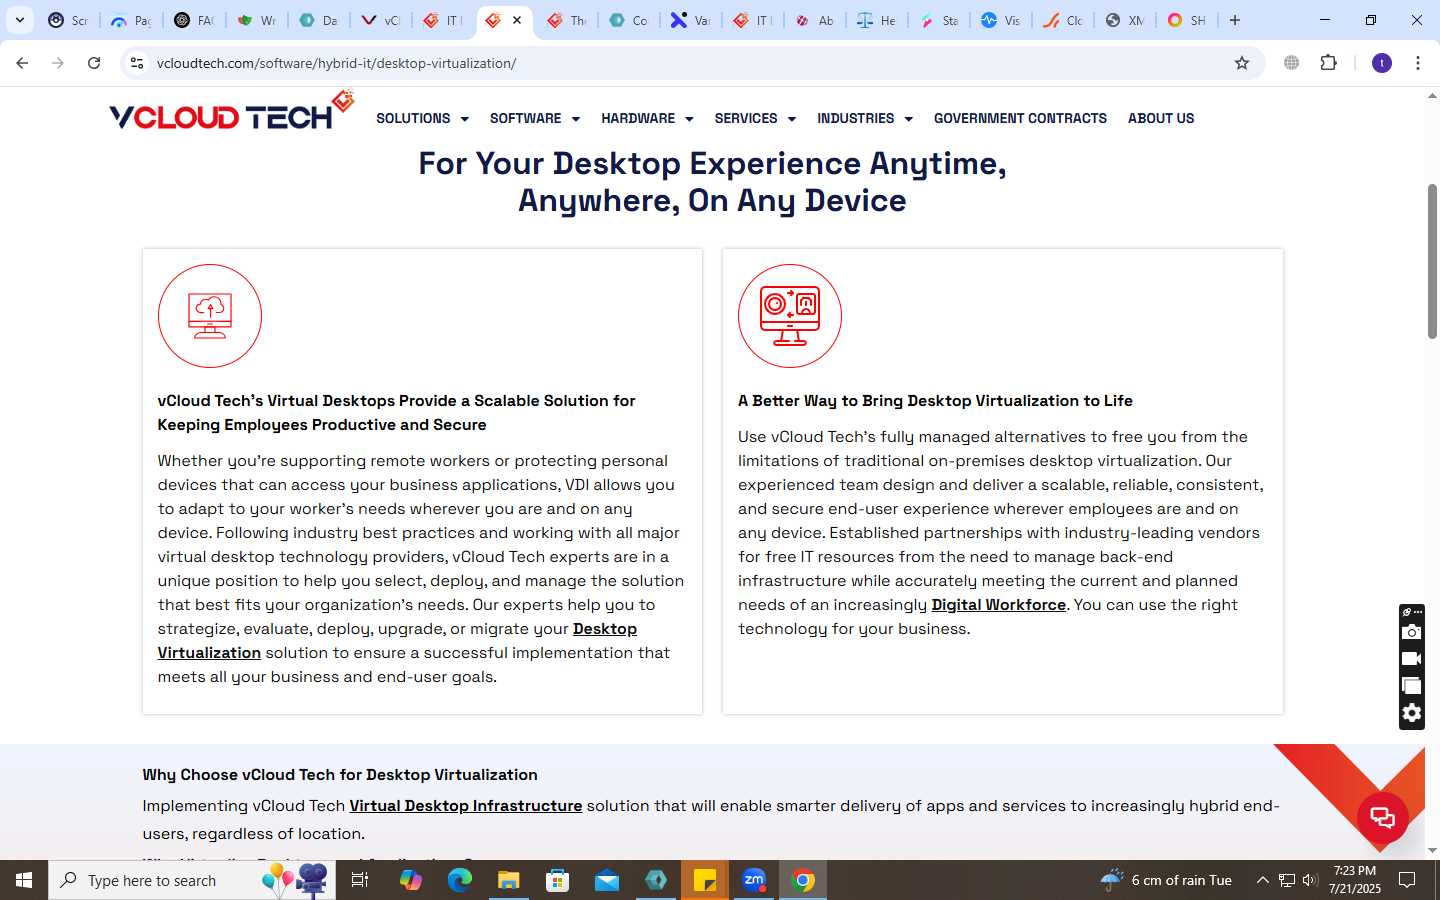The width and height of the screenshot is (1440, 900).
Task: Open the red live chat bubble
Action: (1383, 817)
